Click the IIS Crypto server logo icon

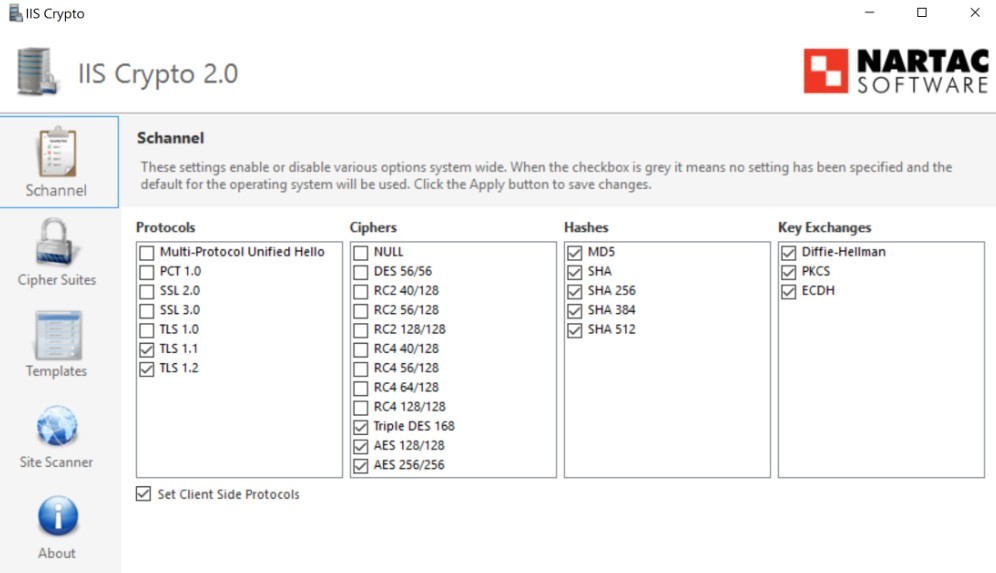[x=37, y=72]
